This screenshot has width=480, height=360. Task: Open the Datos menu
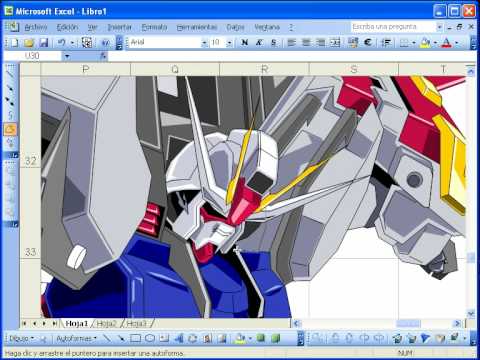[235, 27]
